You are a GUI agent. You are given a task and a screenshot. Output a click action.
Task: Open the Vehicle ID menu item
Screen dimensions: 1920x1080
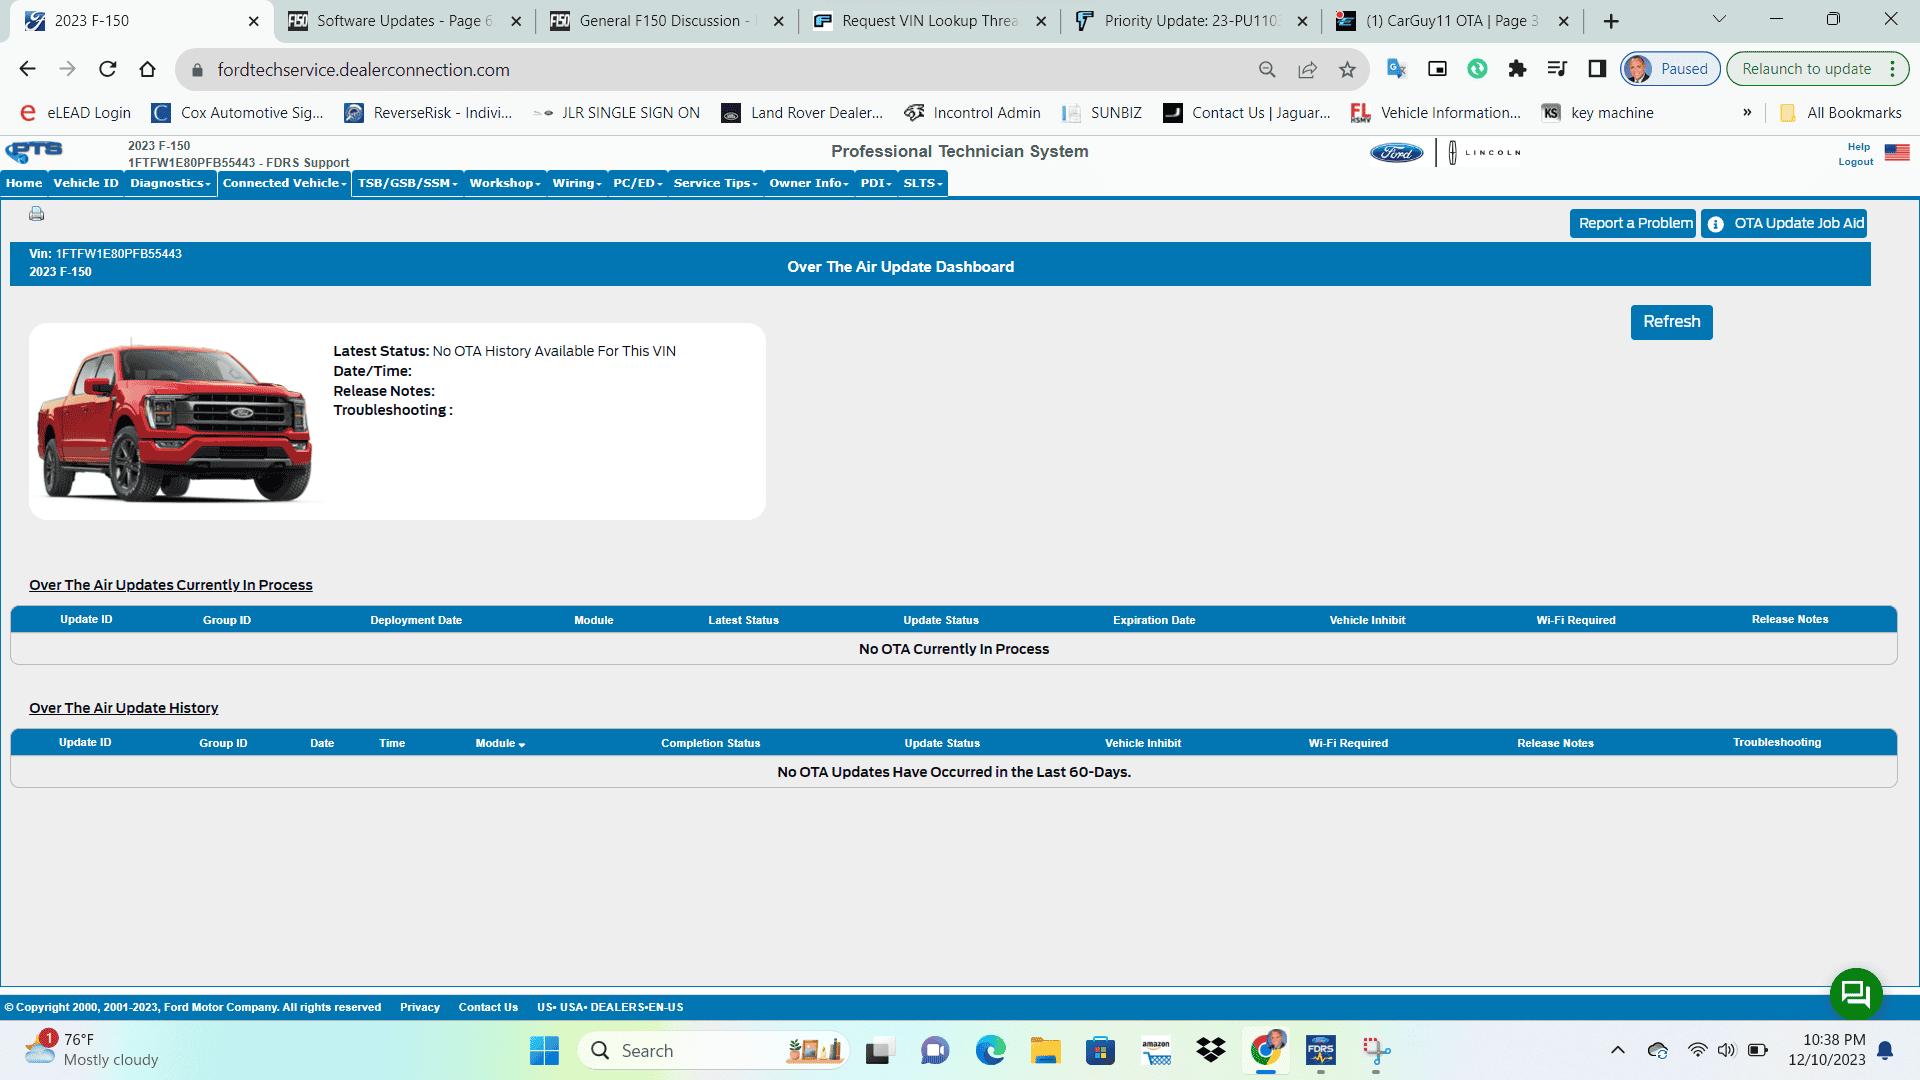point(86,183)
